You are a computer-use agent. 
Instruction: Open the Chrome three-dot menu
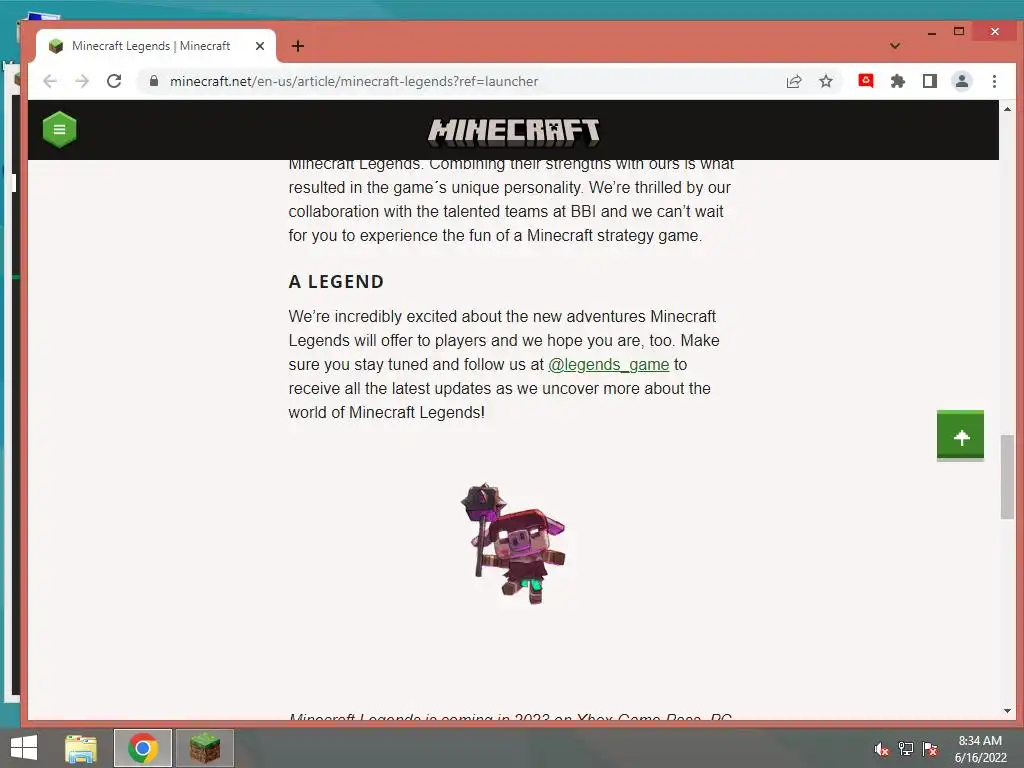994,81
